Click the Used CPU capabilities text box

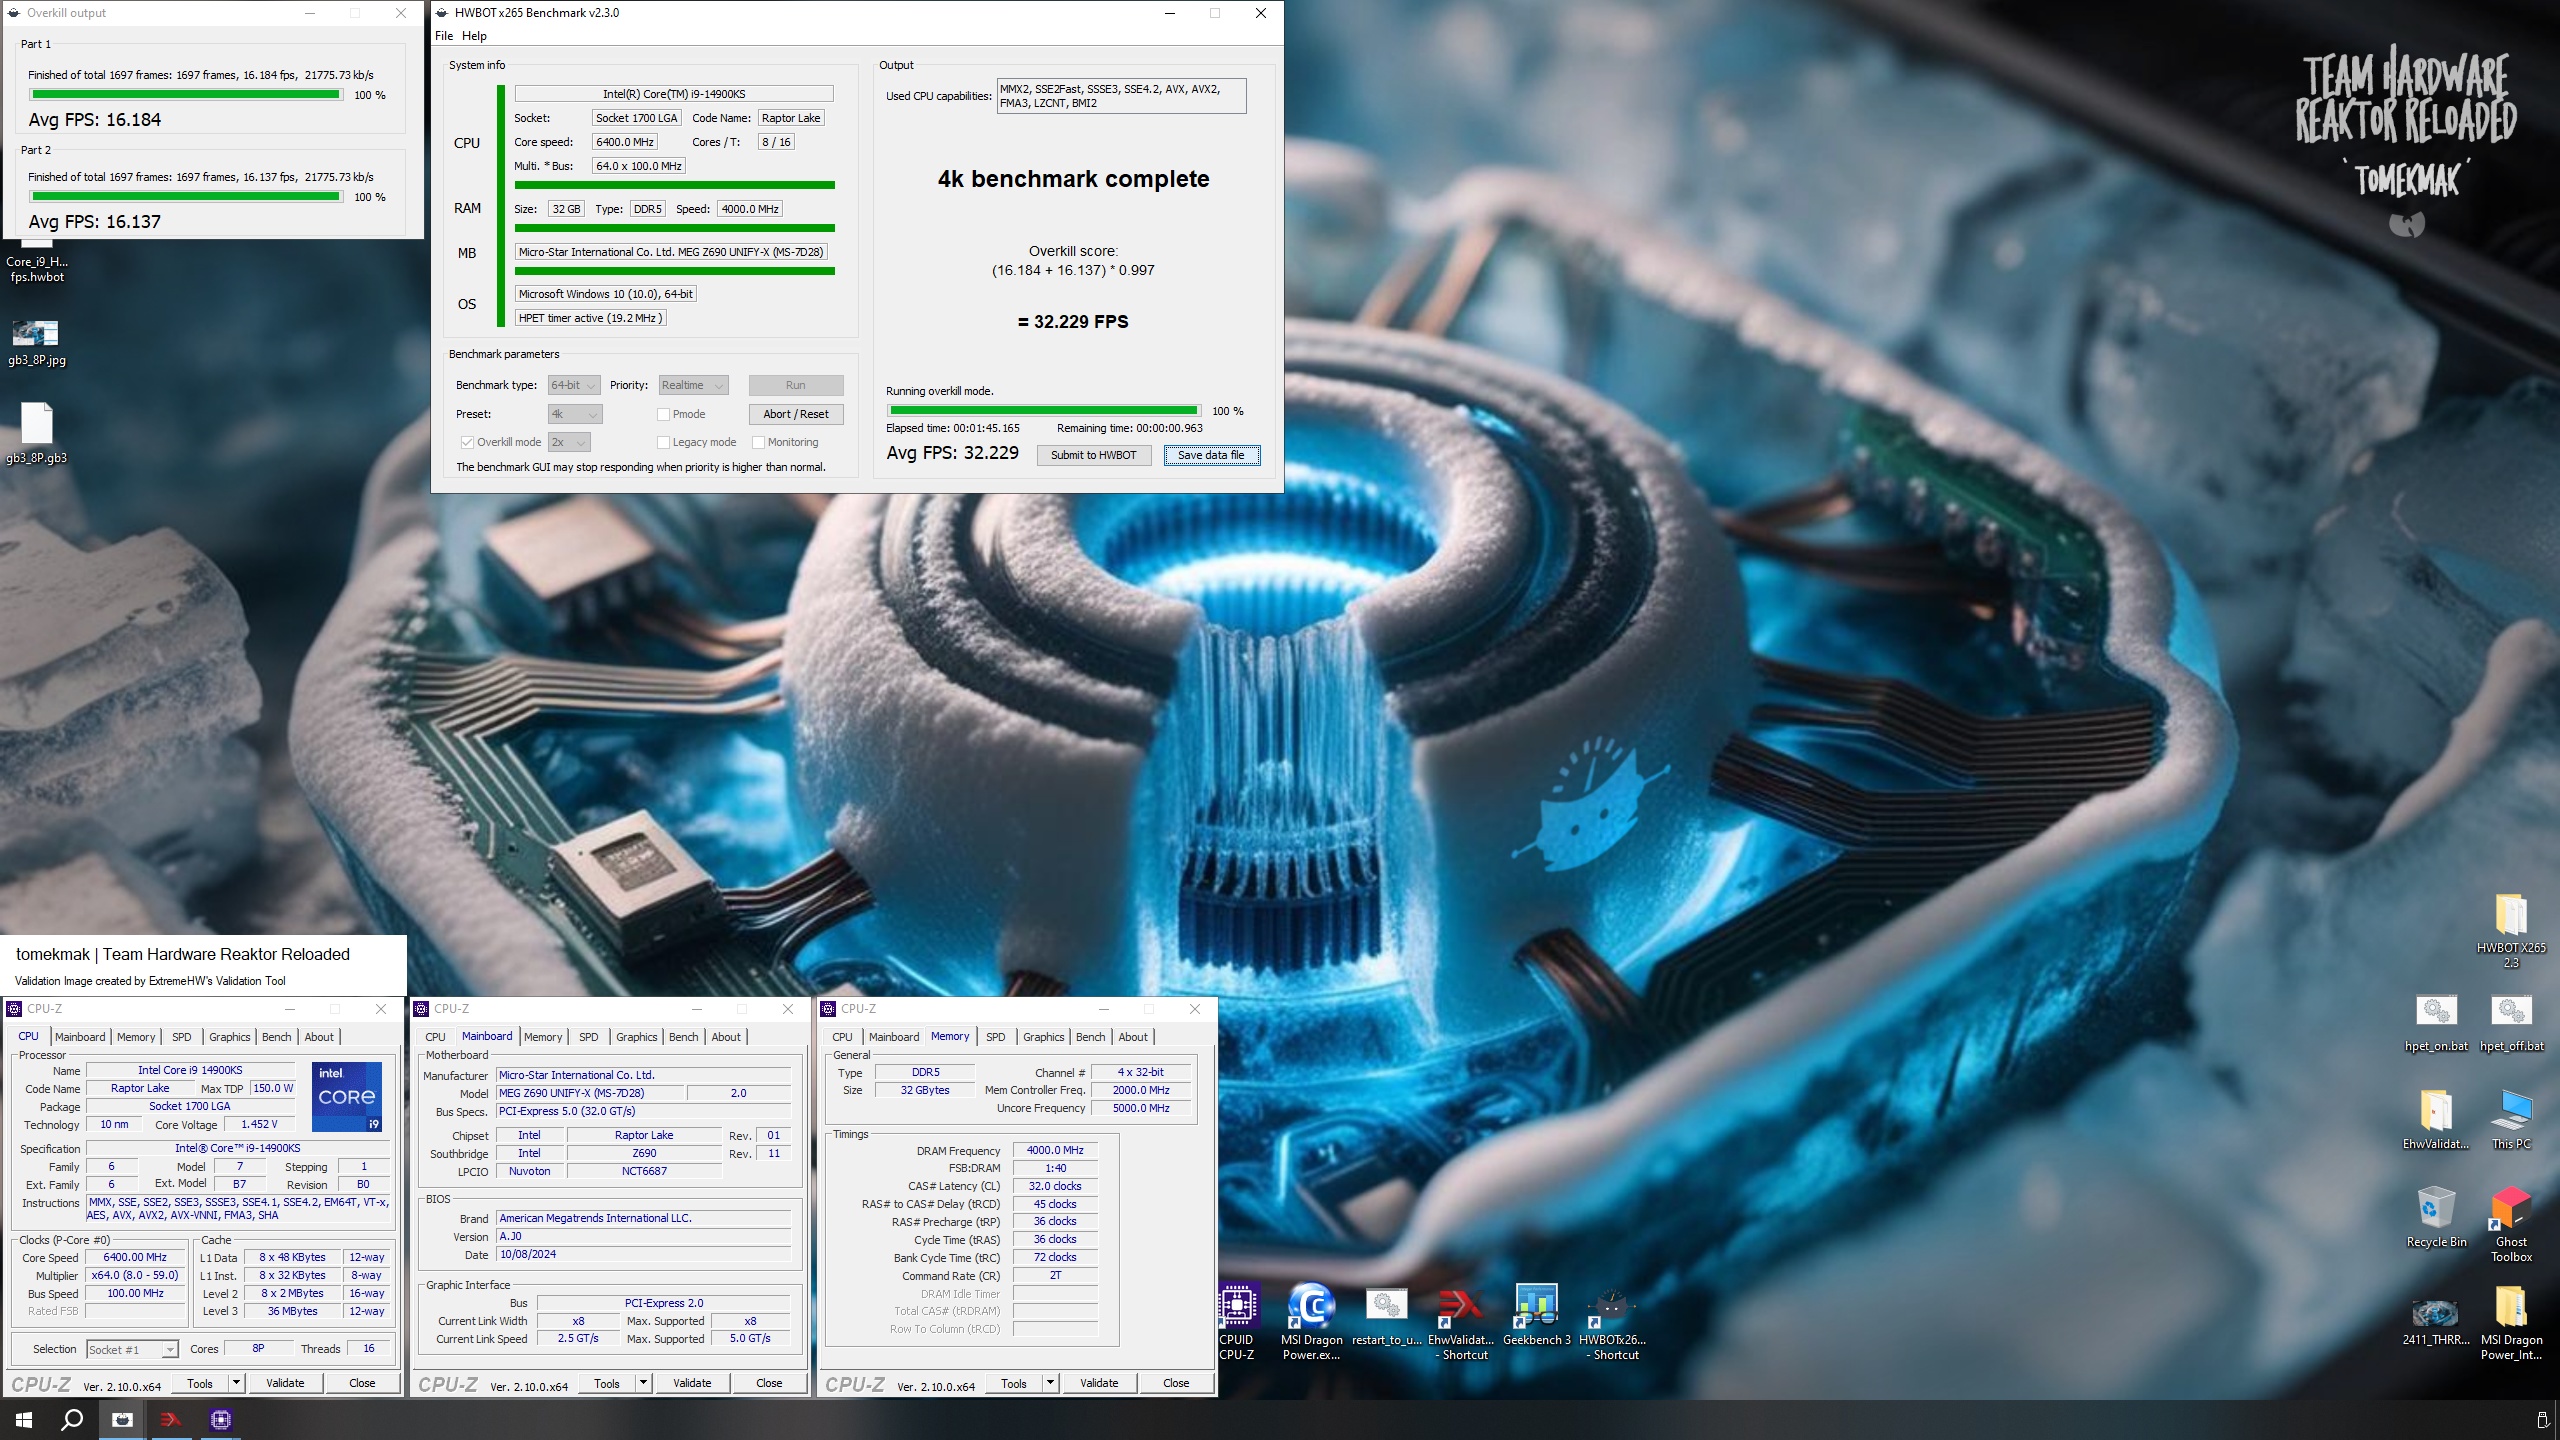click(1121, 96)
